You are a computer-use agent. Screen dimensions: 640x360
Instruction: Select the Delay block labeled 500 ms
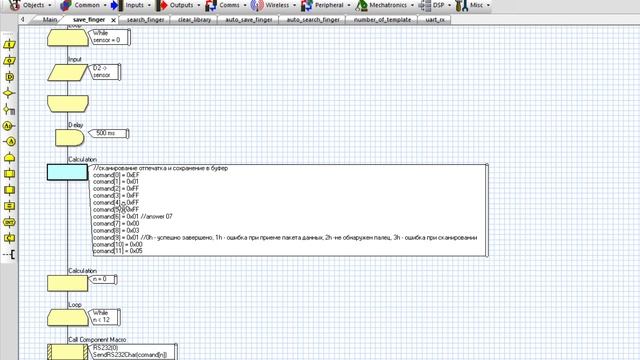pos(70,138)
